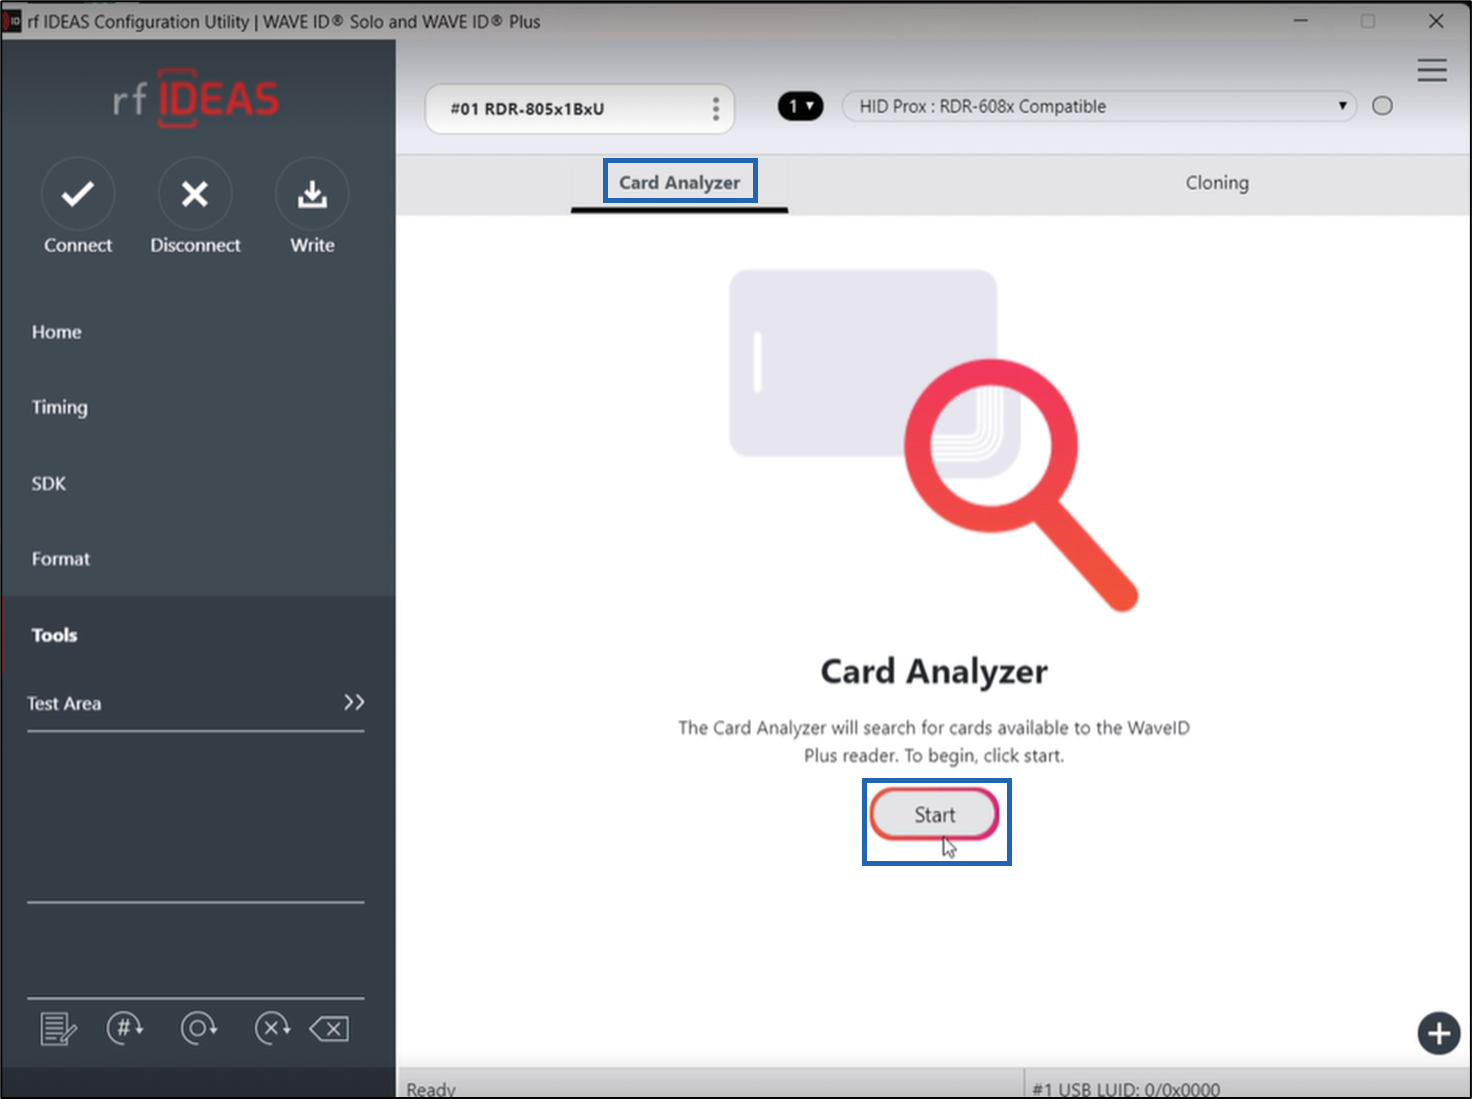Click the Connect checkmark icon
The height and width of the screenshot is (1099, 1472).
coord(78,193)
